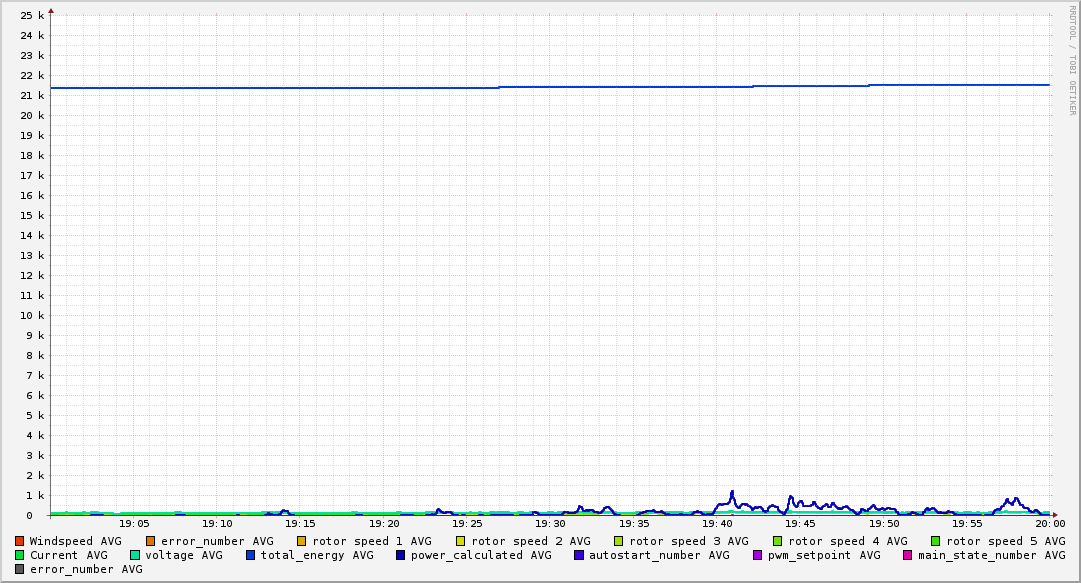Select the gray error_number AVG swatch

click(x=19, y=569)
